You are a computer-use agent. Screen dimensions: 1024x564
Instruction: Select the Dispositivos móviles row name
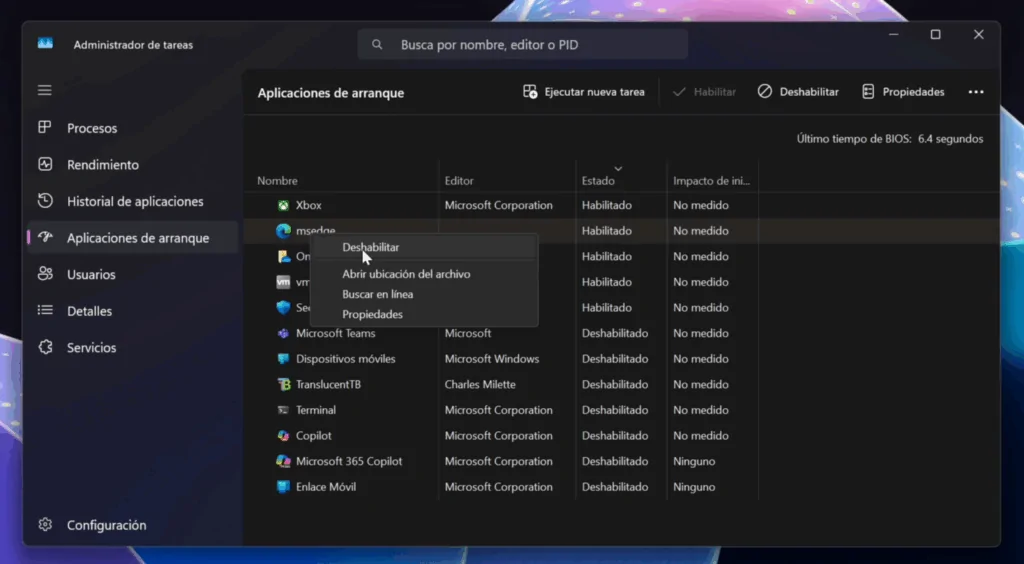point(345,358)
